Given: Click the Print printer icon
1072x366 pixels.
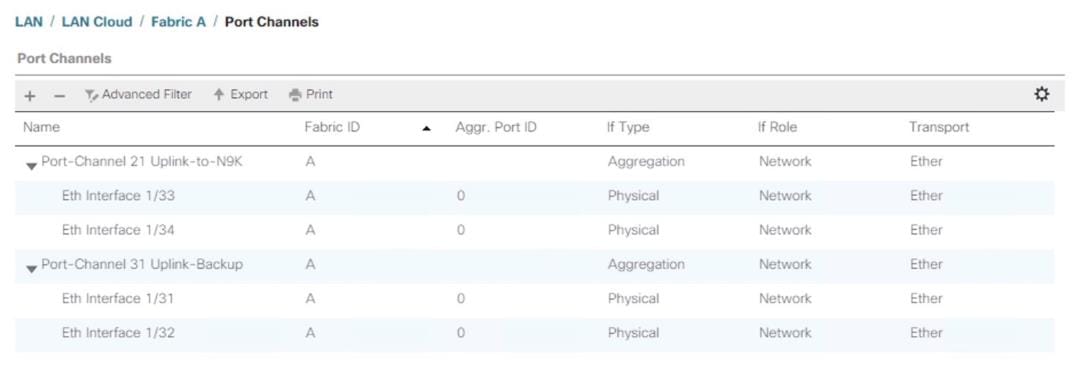Looking at the screenshot, I should click(x=295, y=95).
